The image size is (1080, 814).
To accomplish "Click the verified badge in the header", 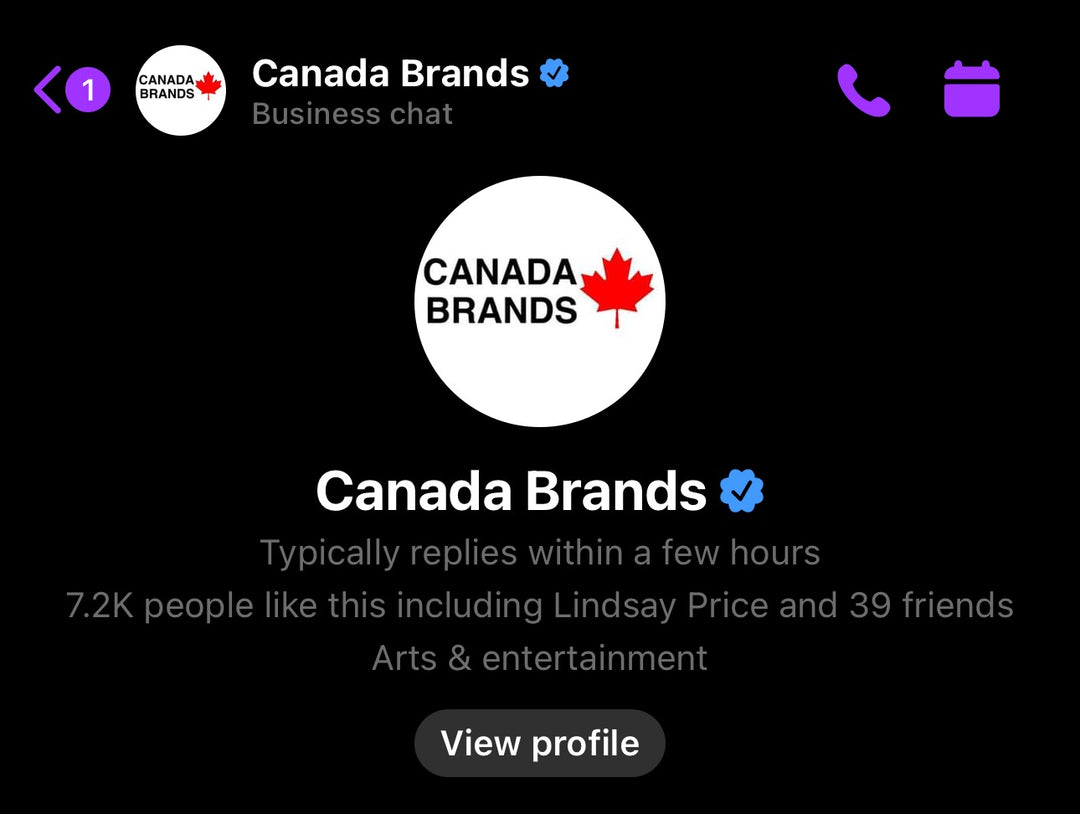I will point(554,73).
